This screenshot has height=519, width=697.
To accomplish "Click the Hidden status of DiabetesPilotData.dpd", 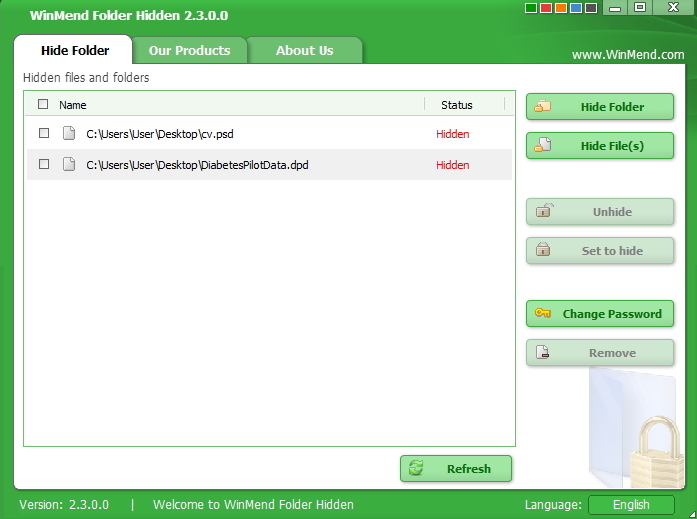I will 453,165.
